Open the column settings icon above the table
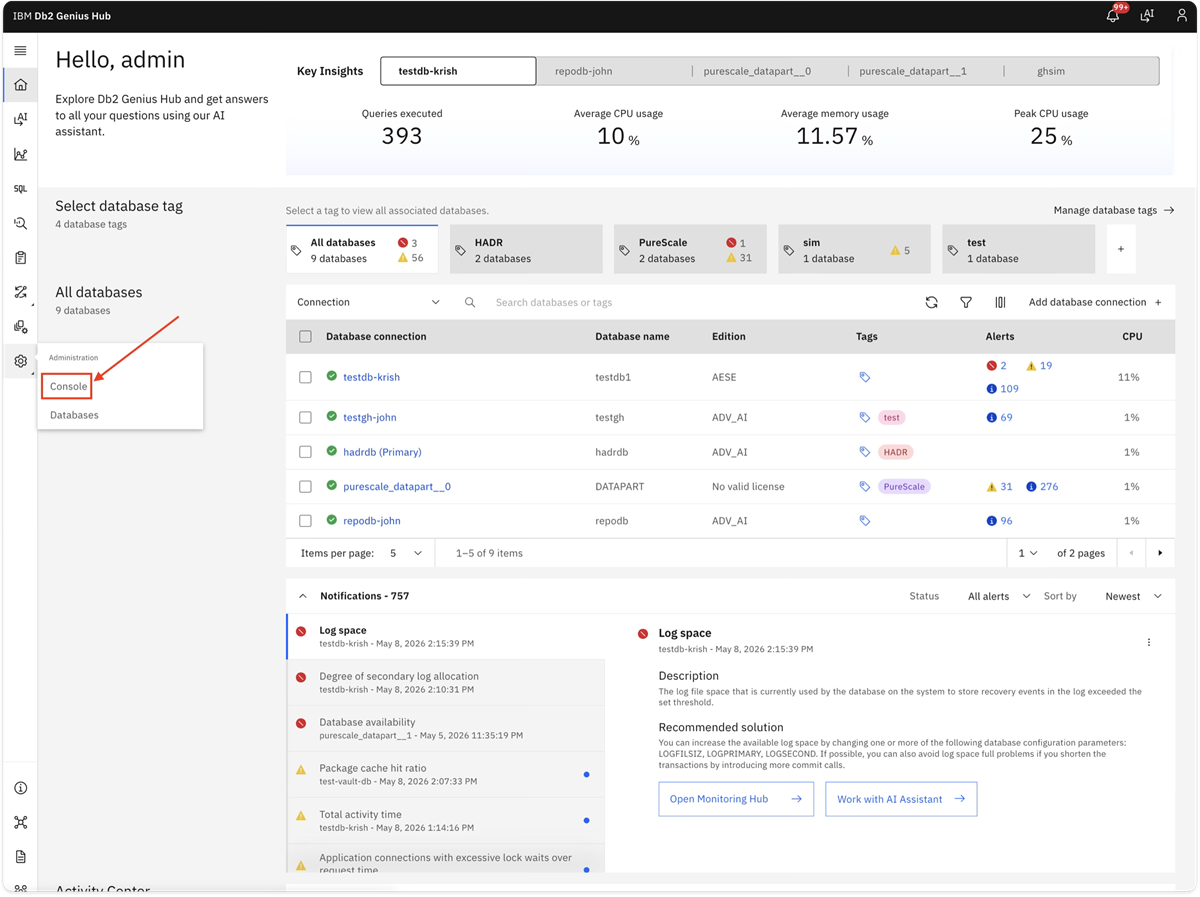The image size is (1200, 897). (1000, 302)
